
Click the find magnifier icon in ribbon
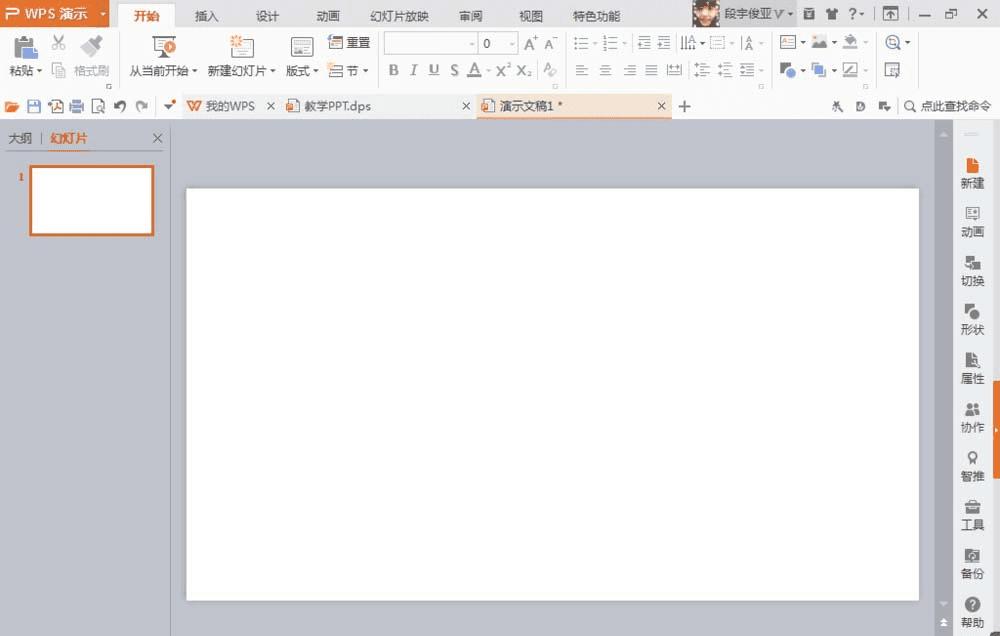click(892, 43)
